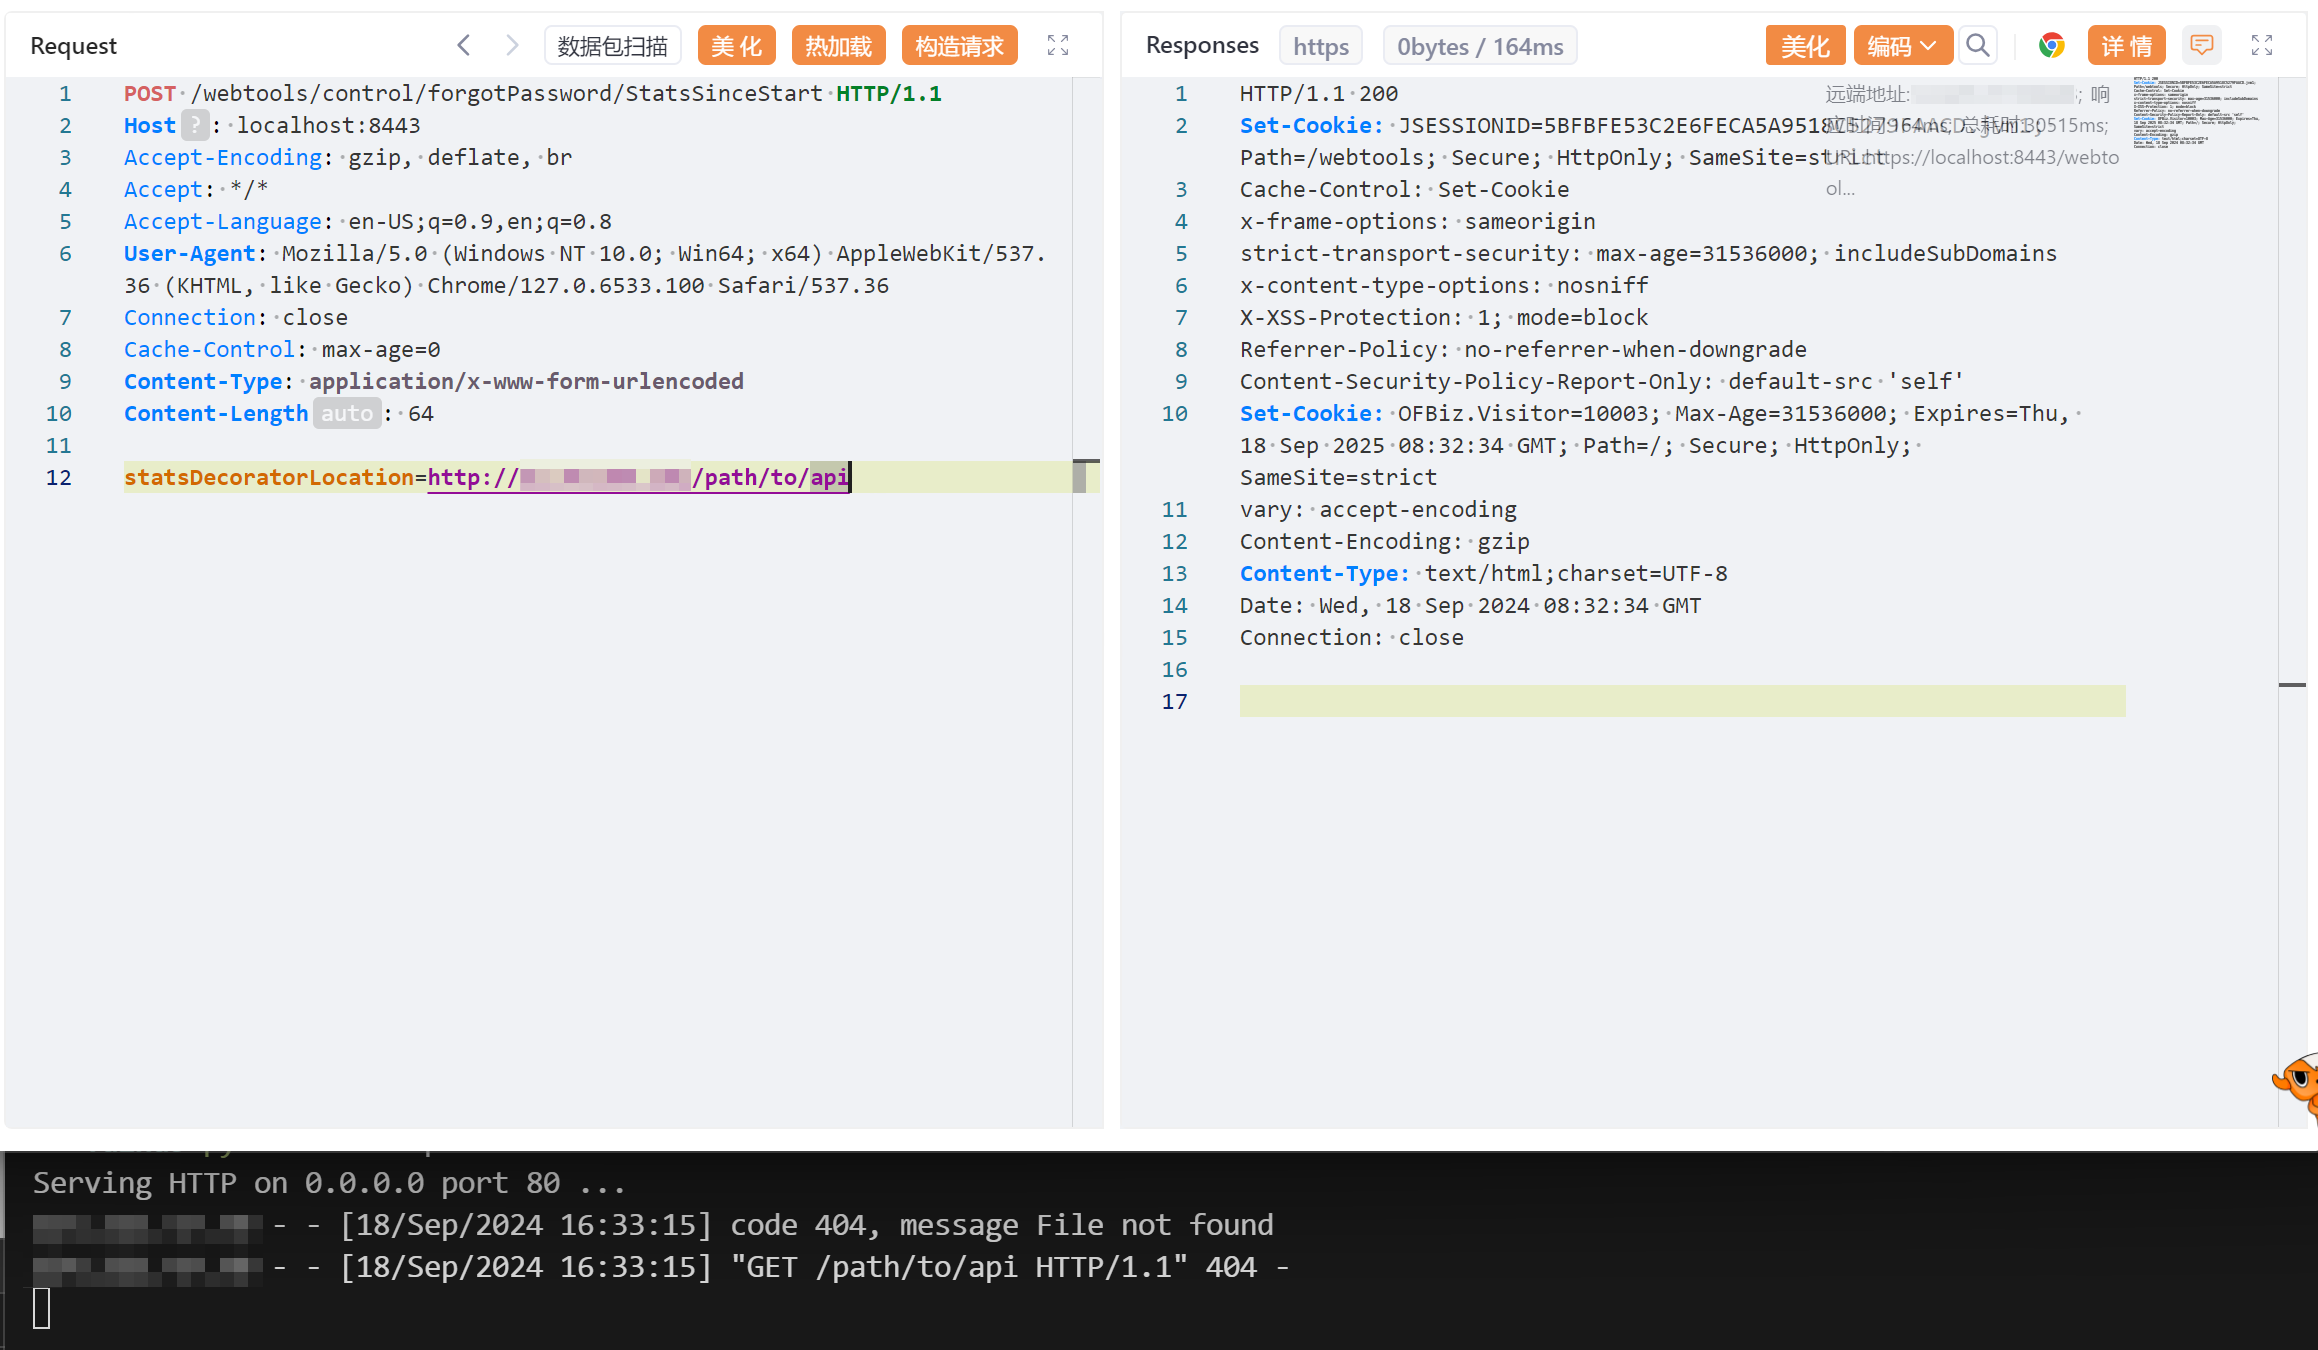Open the response in Chrome browser
2318x1350 pixels.
2051,45
